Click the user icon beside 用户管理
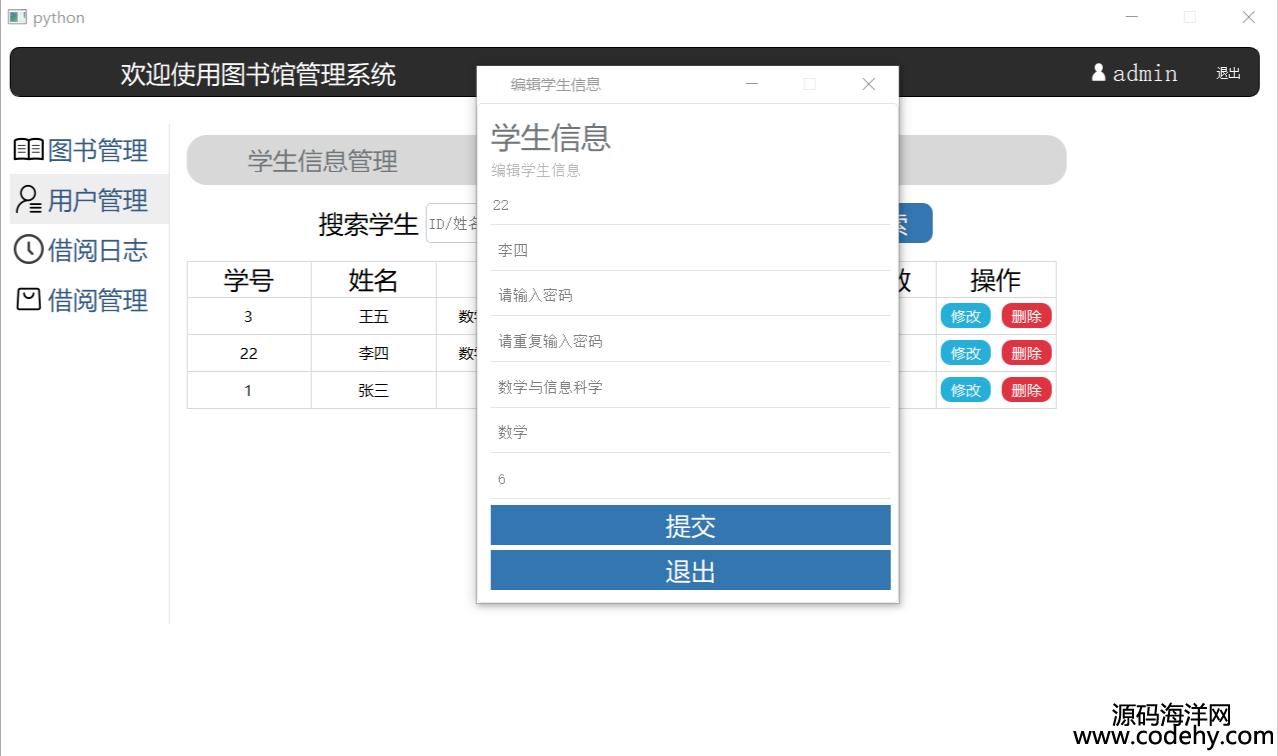This screenshot has height=756, width=1278. click(28, 199)
